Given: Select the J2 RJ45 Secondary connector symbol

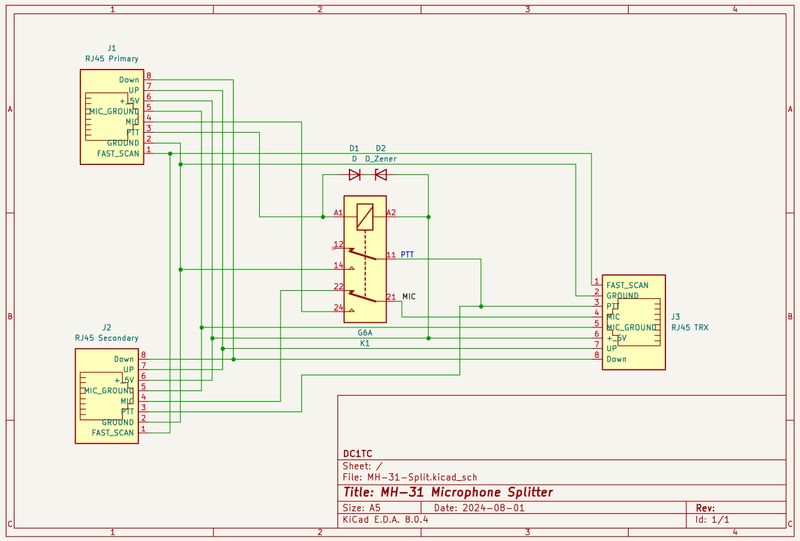Looking at the screenshot, I should coord(106,396).
